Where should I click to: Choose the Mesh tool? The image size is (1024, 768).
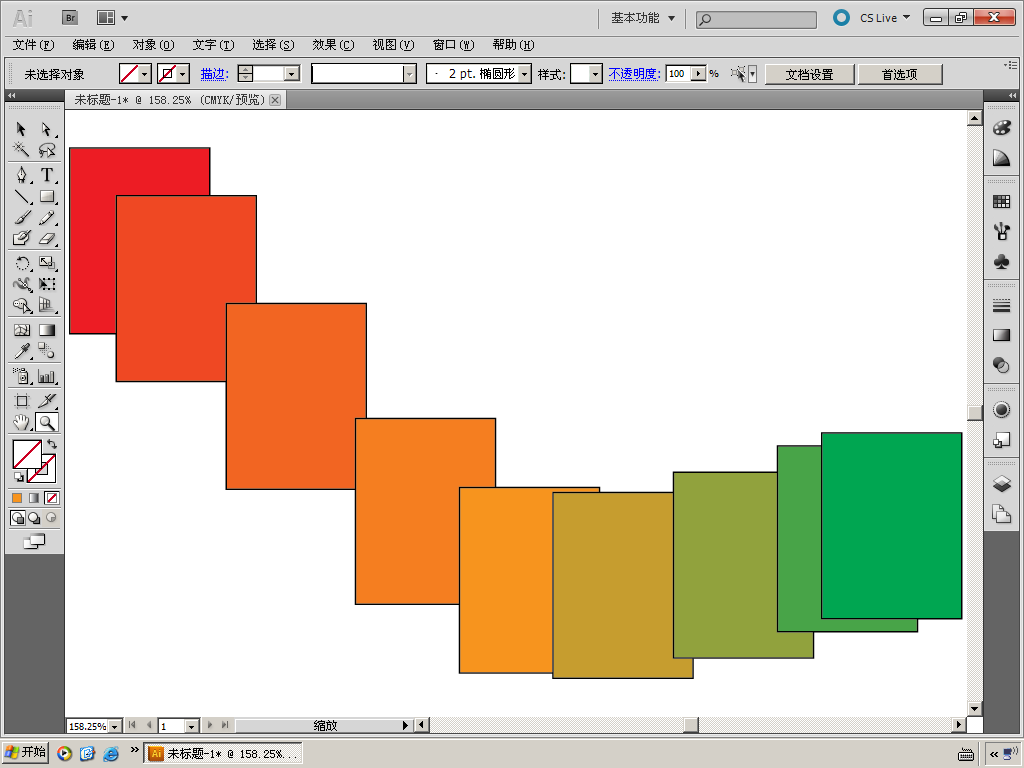click(22, 330)
